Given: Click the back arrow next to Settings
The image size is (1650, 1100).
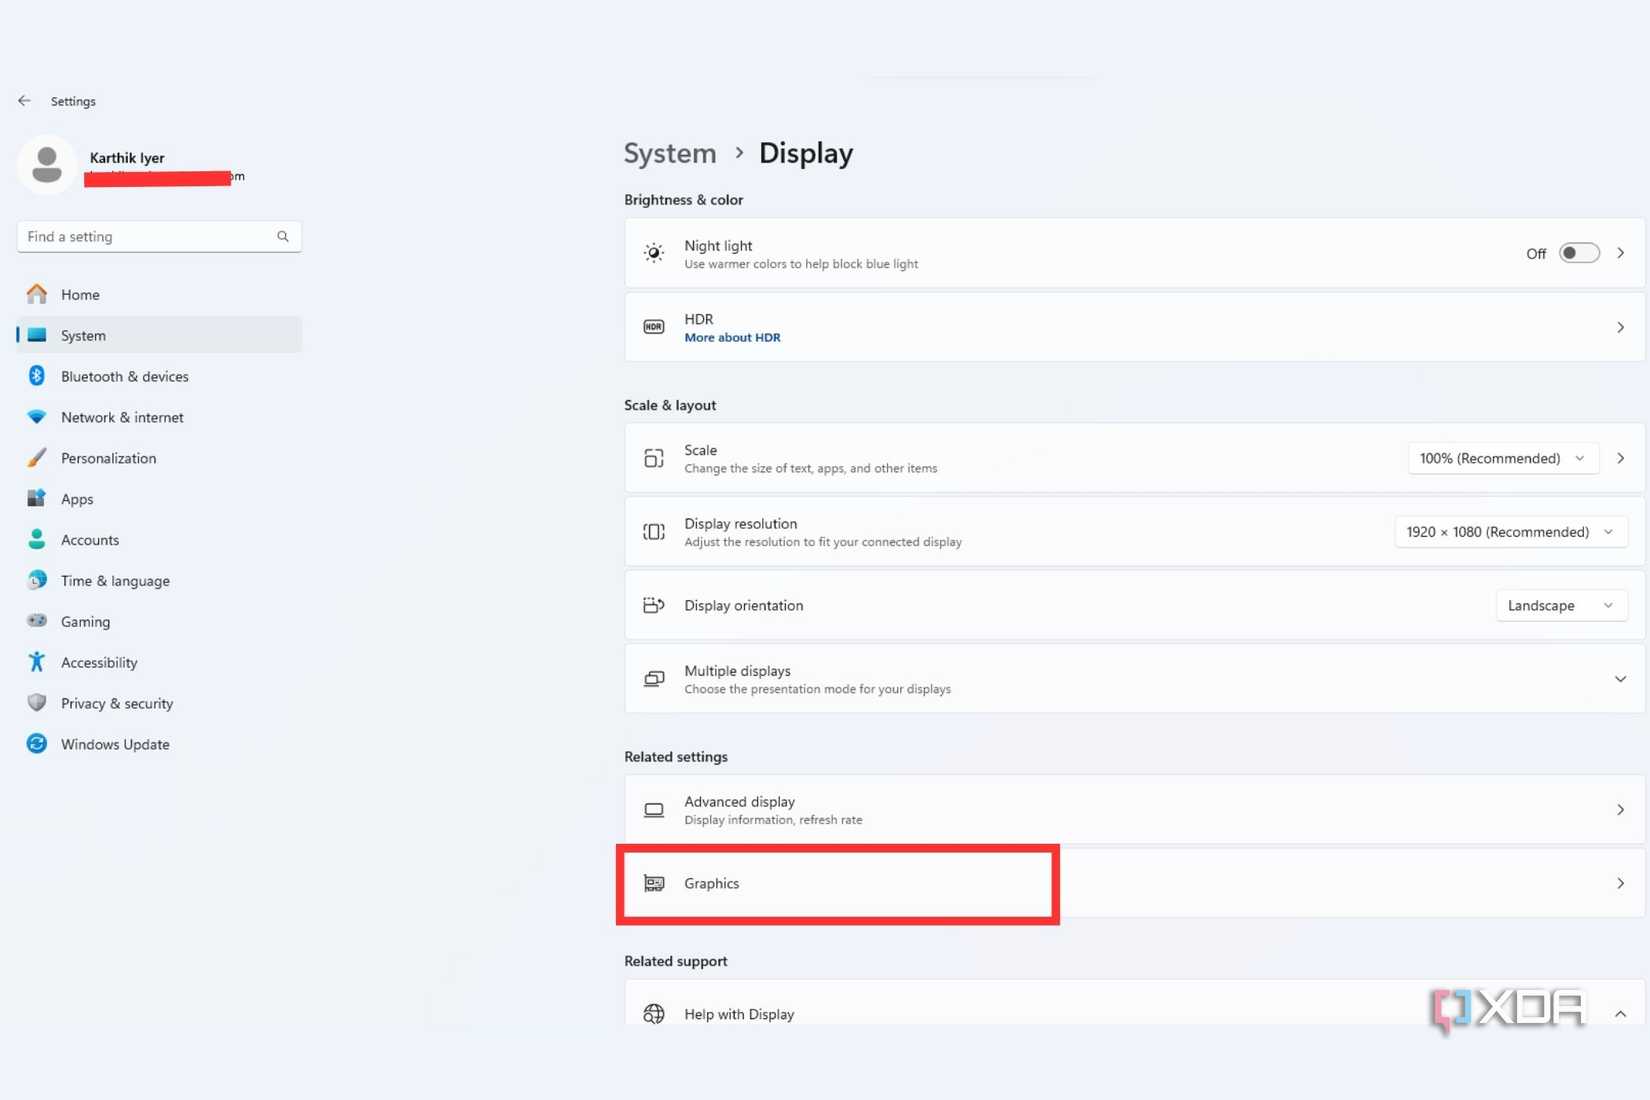Looking at the screenshot, I should (x=24, y=101).
